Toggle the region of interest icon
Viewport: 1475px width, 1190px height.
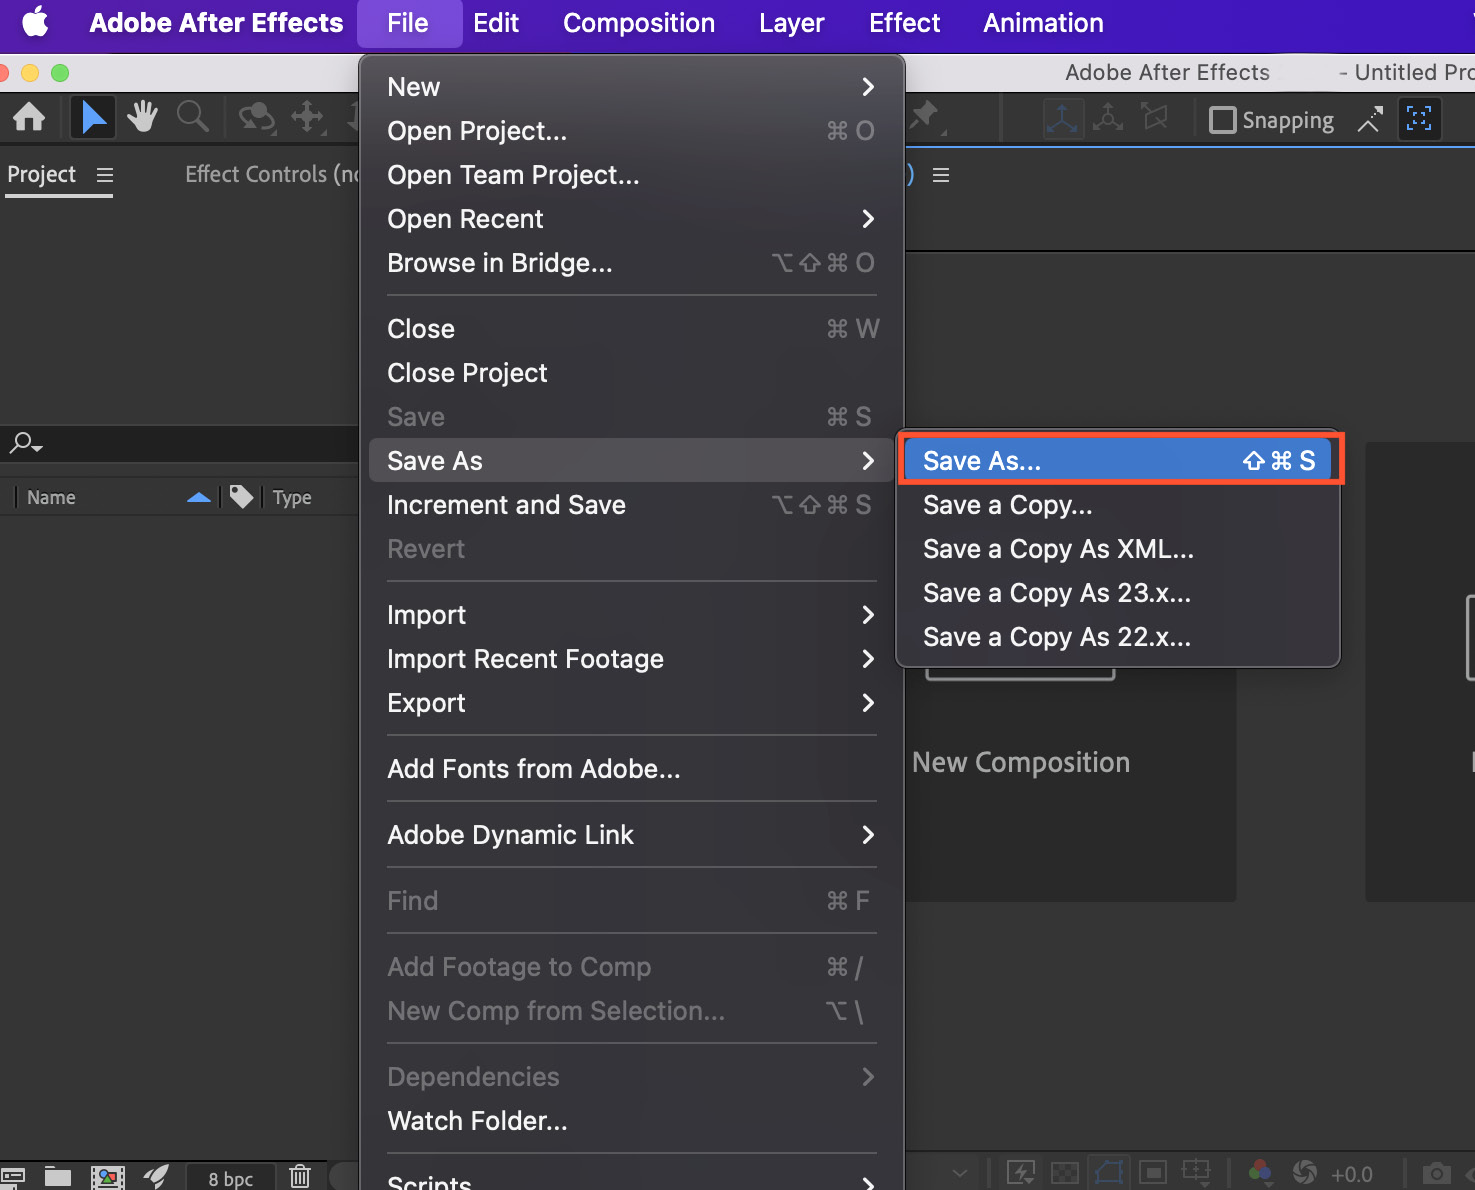click(1153, 1172)
